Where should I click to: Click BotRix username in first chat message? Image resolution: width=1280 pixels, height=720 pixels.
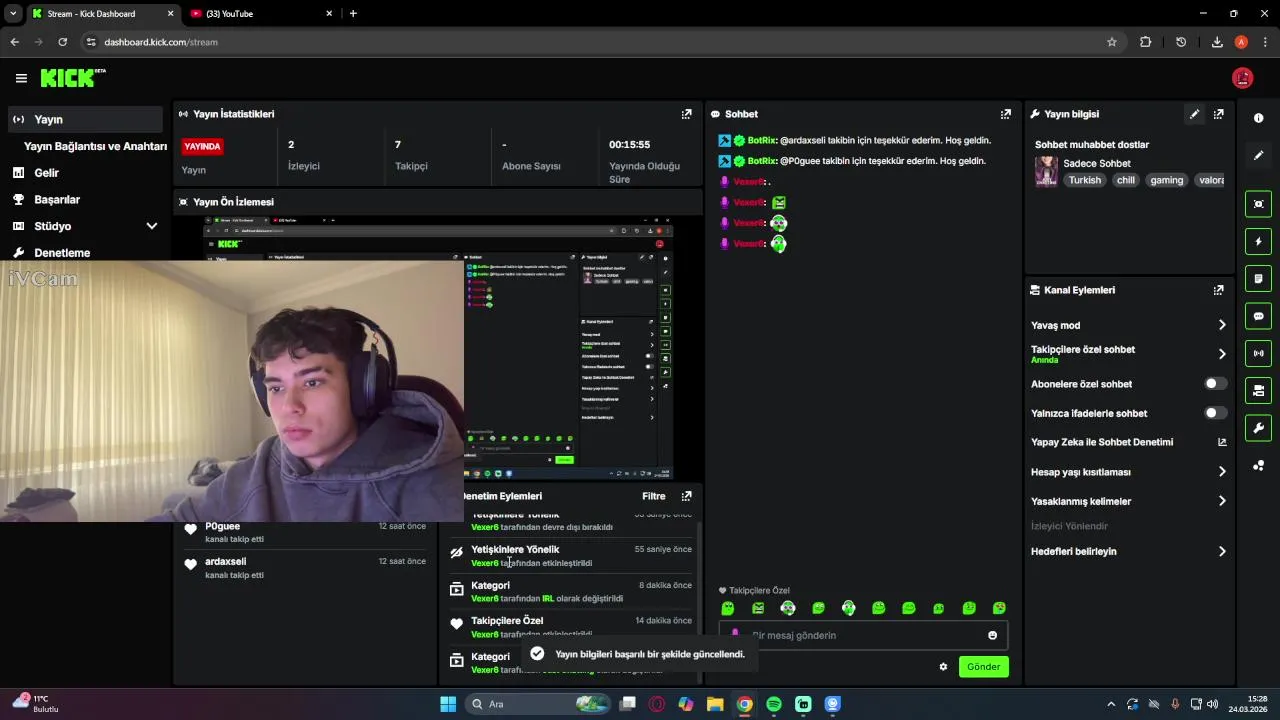(x=761, y=141)
